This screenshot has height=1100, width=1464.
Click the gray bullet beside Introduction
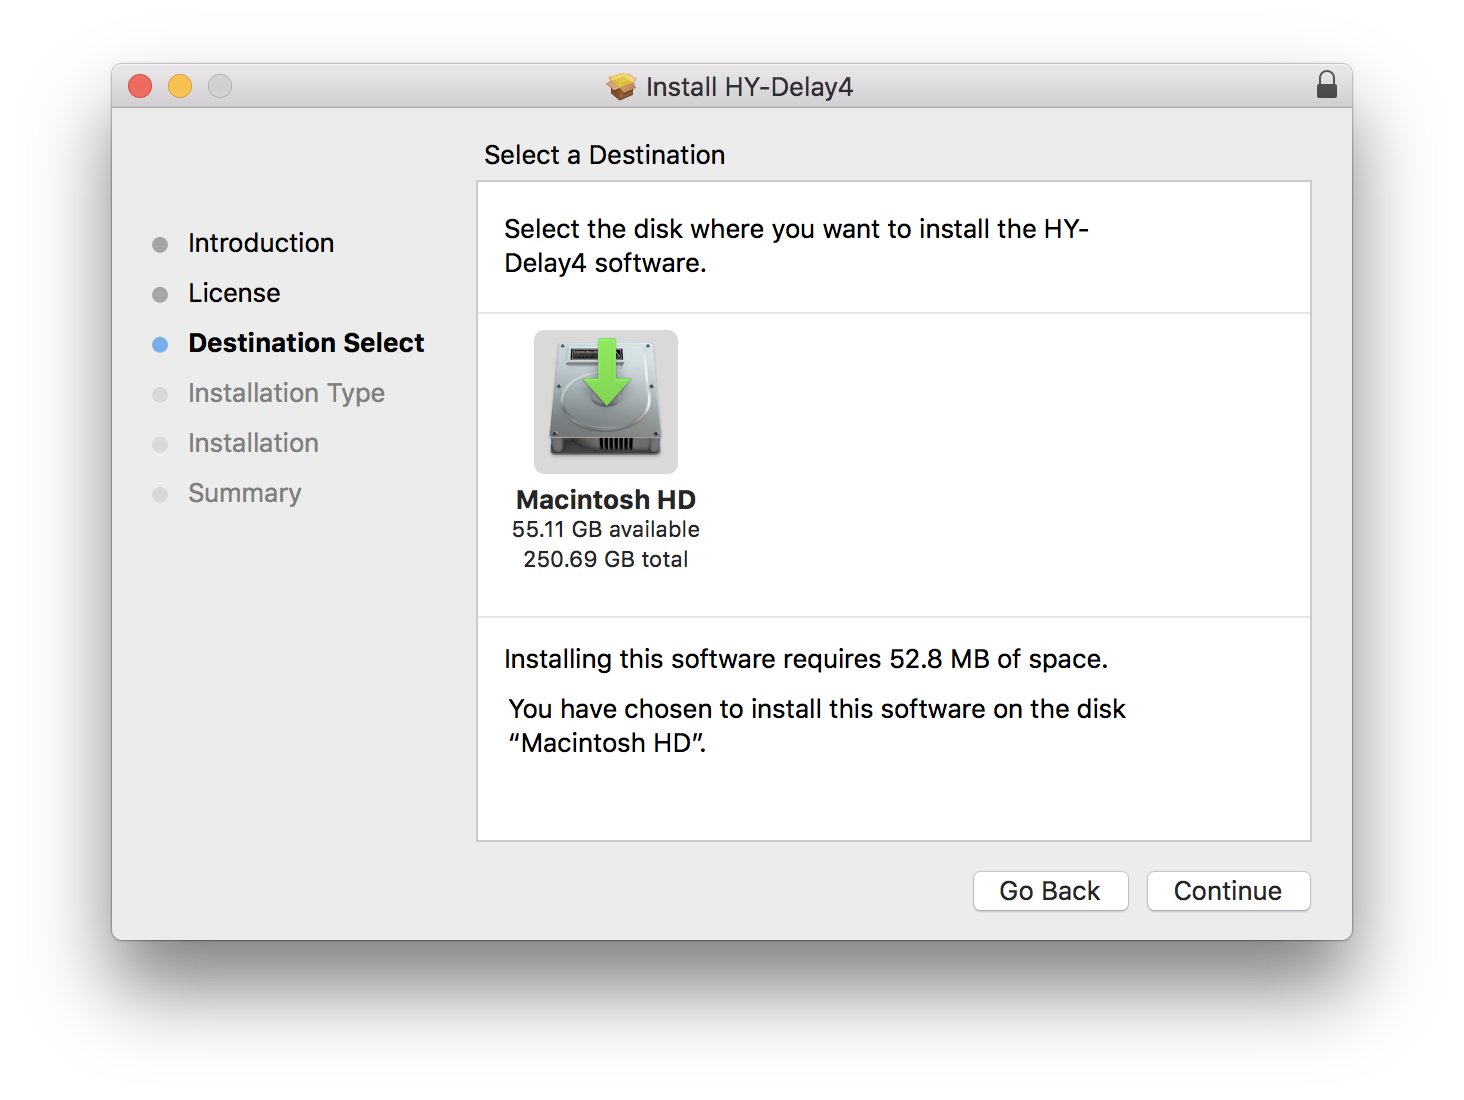coord(160,245)
